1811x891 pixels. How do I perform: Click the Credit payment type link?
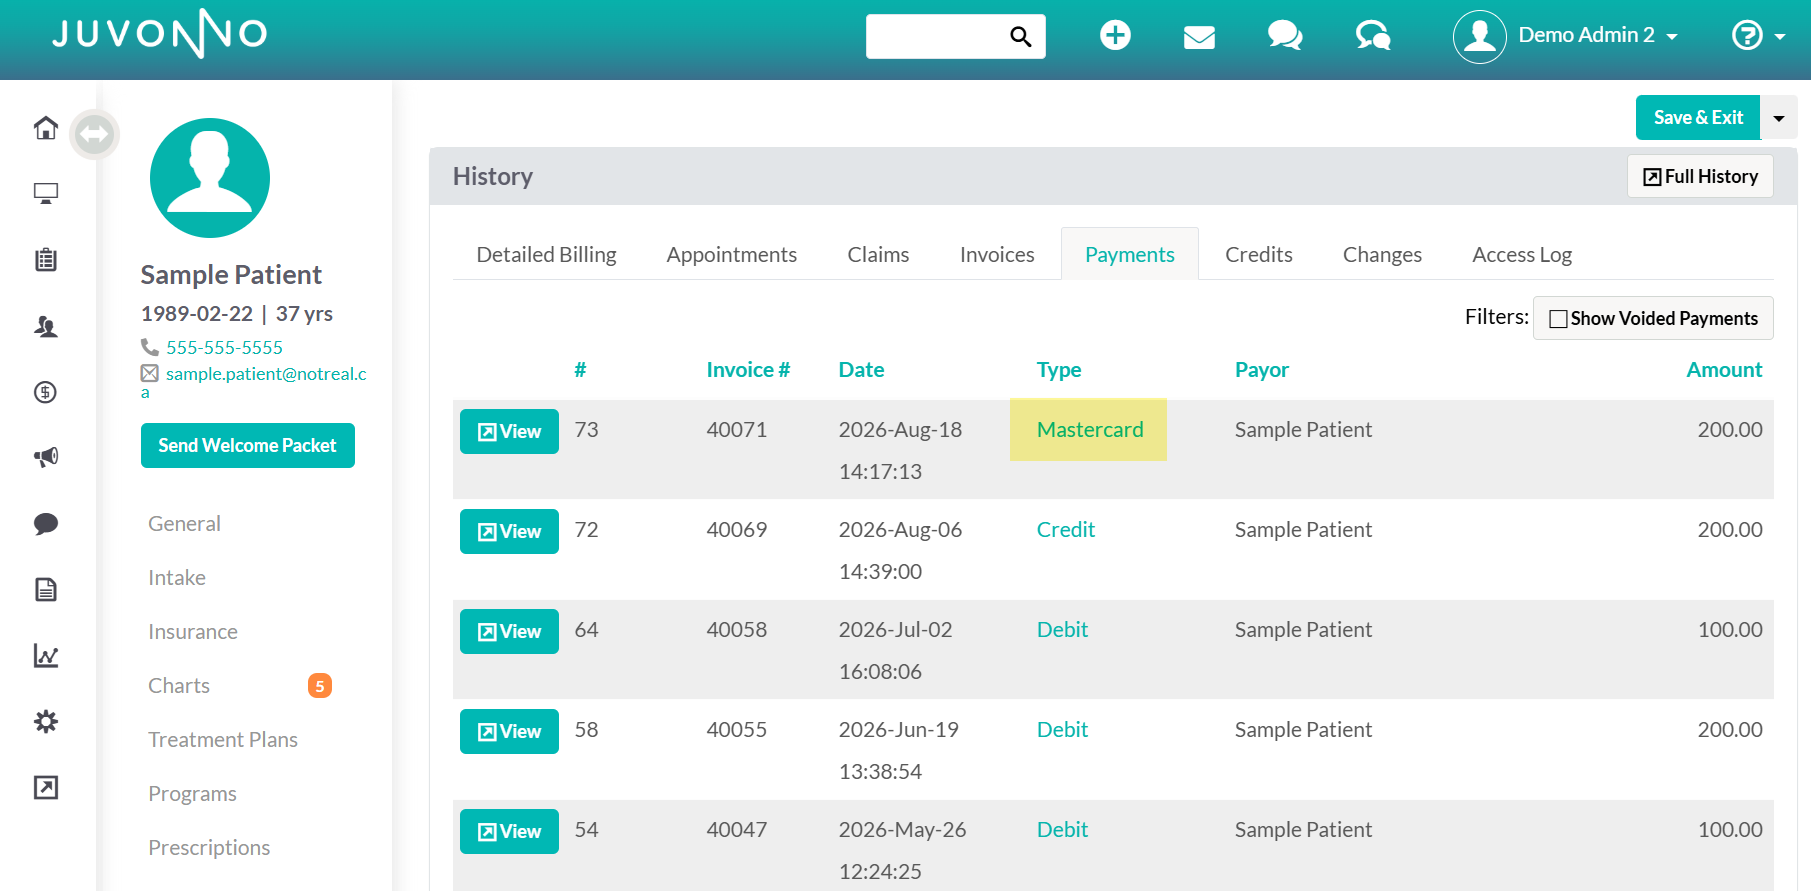1066,529
